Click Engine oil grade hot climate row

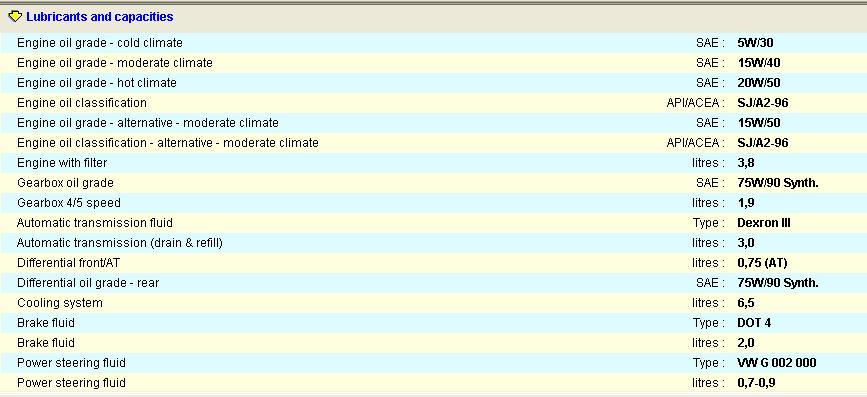click(x=434, y=83)
